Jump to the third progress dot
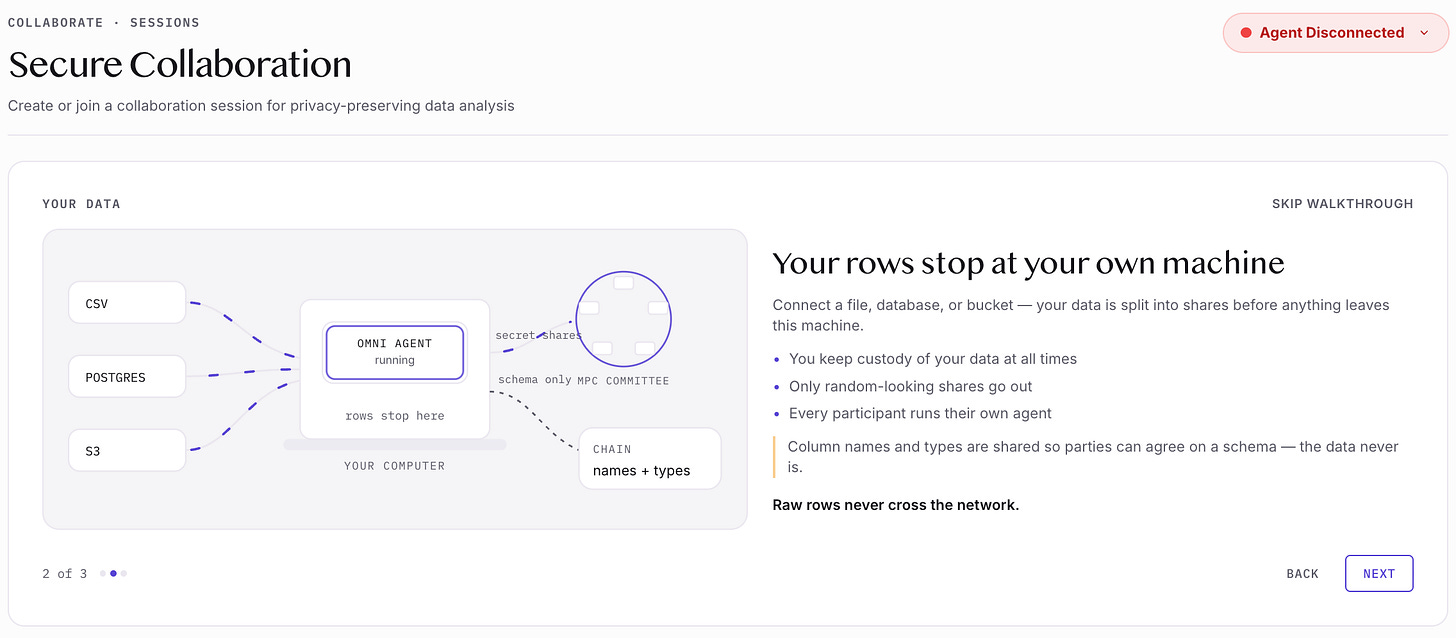Screen dimensions: 1456x638 (124, 574)
